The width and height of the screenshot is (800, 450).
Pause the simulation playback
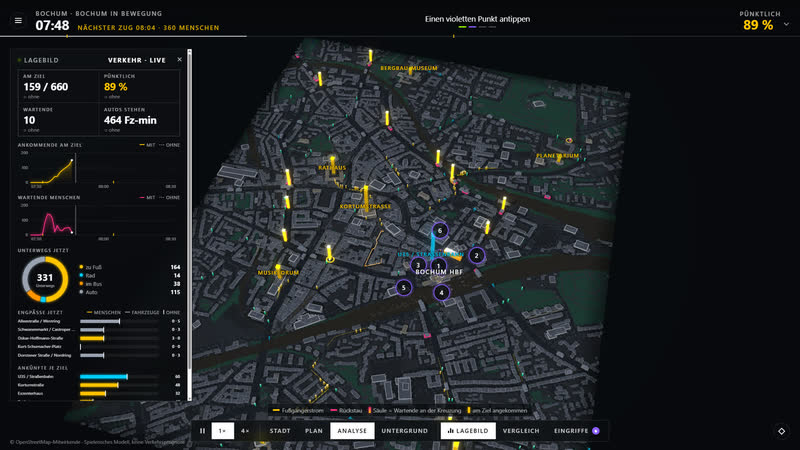click(x=203, y=431)
